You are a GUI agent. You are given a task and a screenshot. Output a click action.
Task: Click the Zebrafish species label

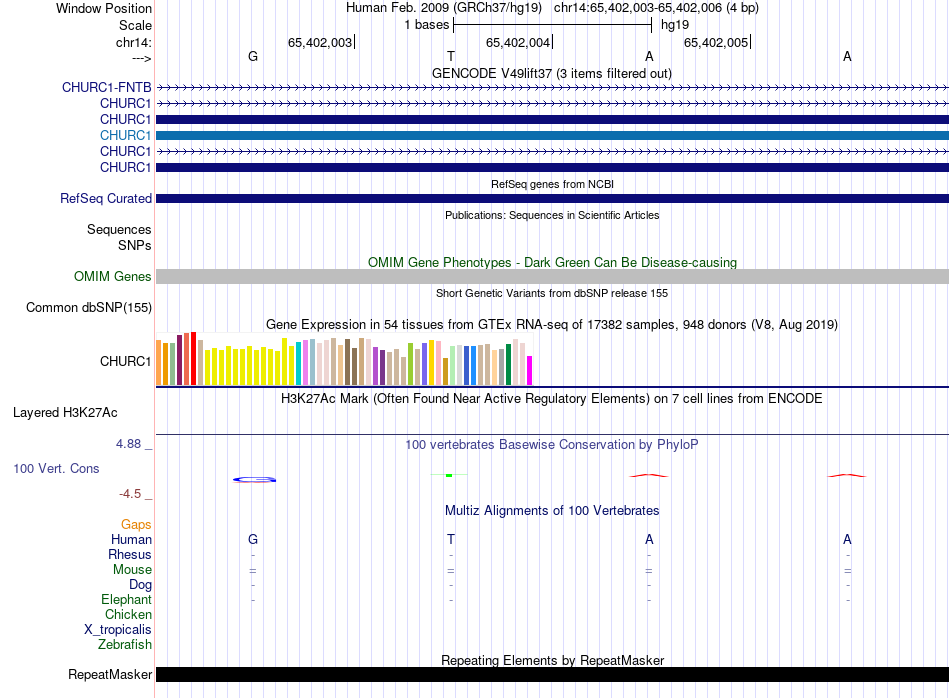[x=125, y=644]
